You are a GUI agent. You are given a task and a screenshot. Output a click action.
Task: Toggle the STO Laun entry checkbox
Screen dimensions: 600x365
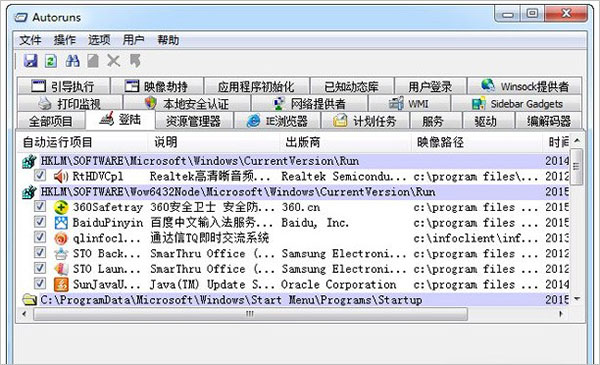40,268
